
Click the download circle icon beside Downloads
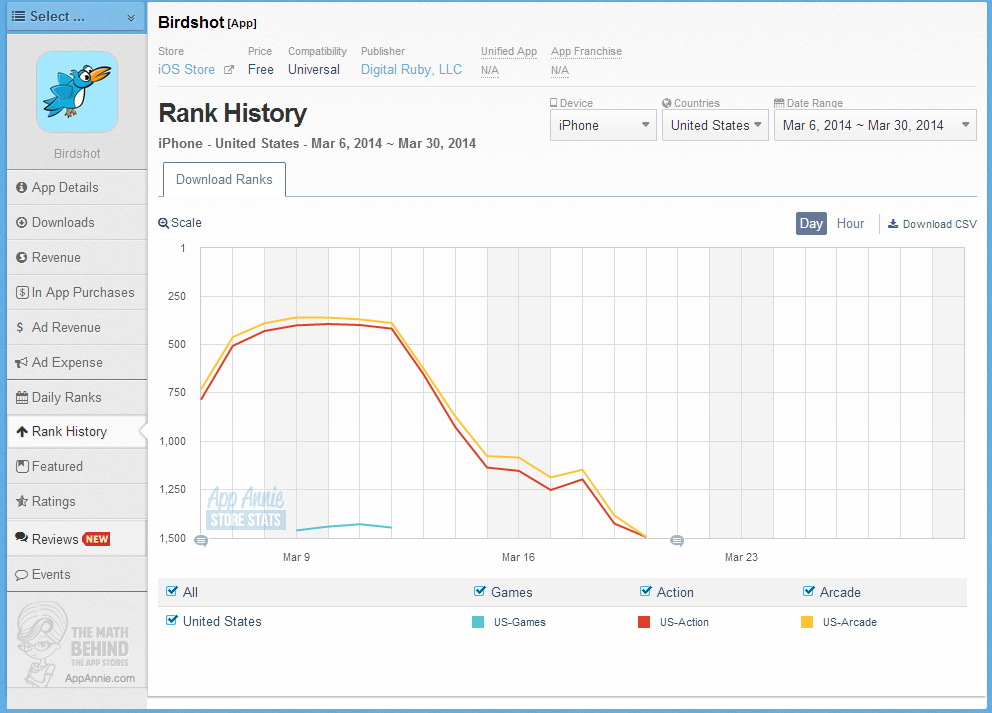click(22, 222)
